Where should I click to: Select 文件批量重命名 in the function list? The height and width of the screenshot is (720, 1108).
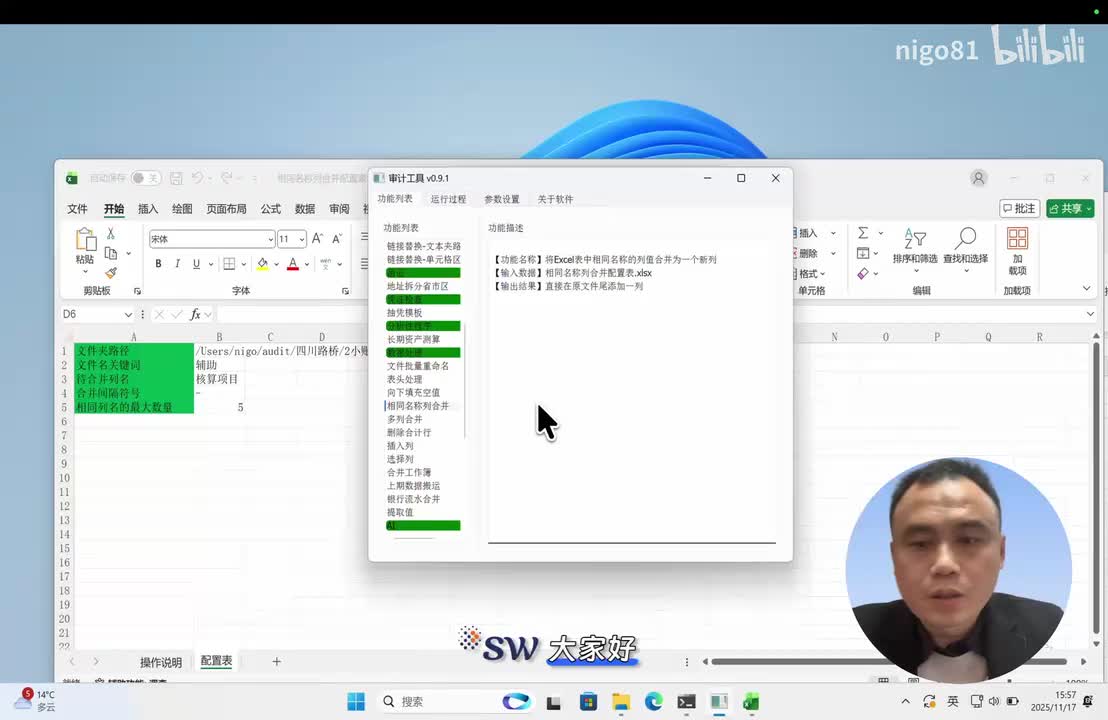click(418, 366)
